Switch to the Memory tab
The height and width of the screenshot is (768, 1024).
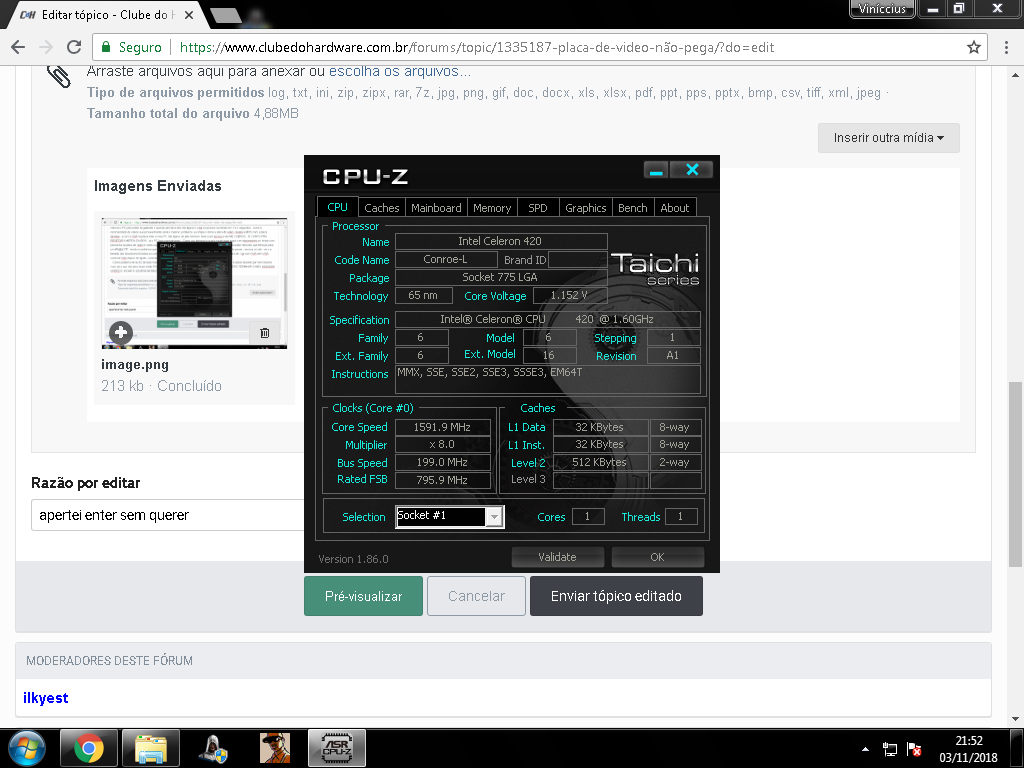492,208
